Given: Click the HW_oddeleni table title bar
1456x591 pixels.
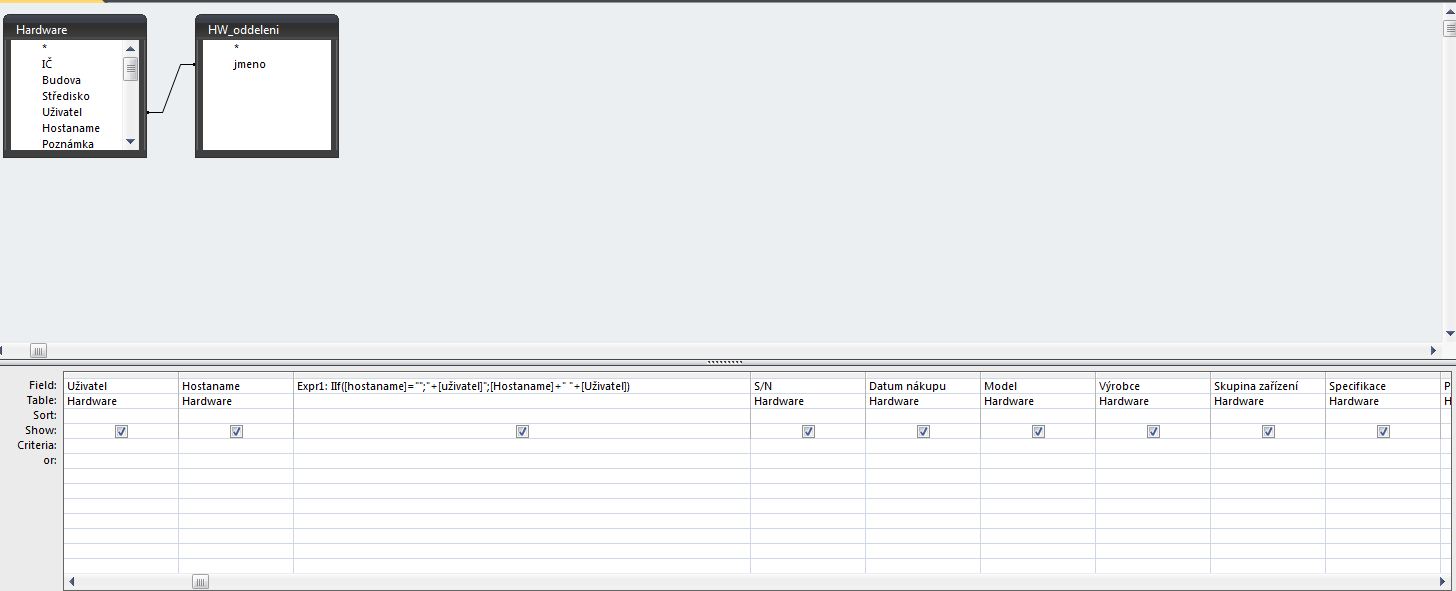Looking at the screenshot, I should click(x=266, y=30).
